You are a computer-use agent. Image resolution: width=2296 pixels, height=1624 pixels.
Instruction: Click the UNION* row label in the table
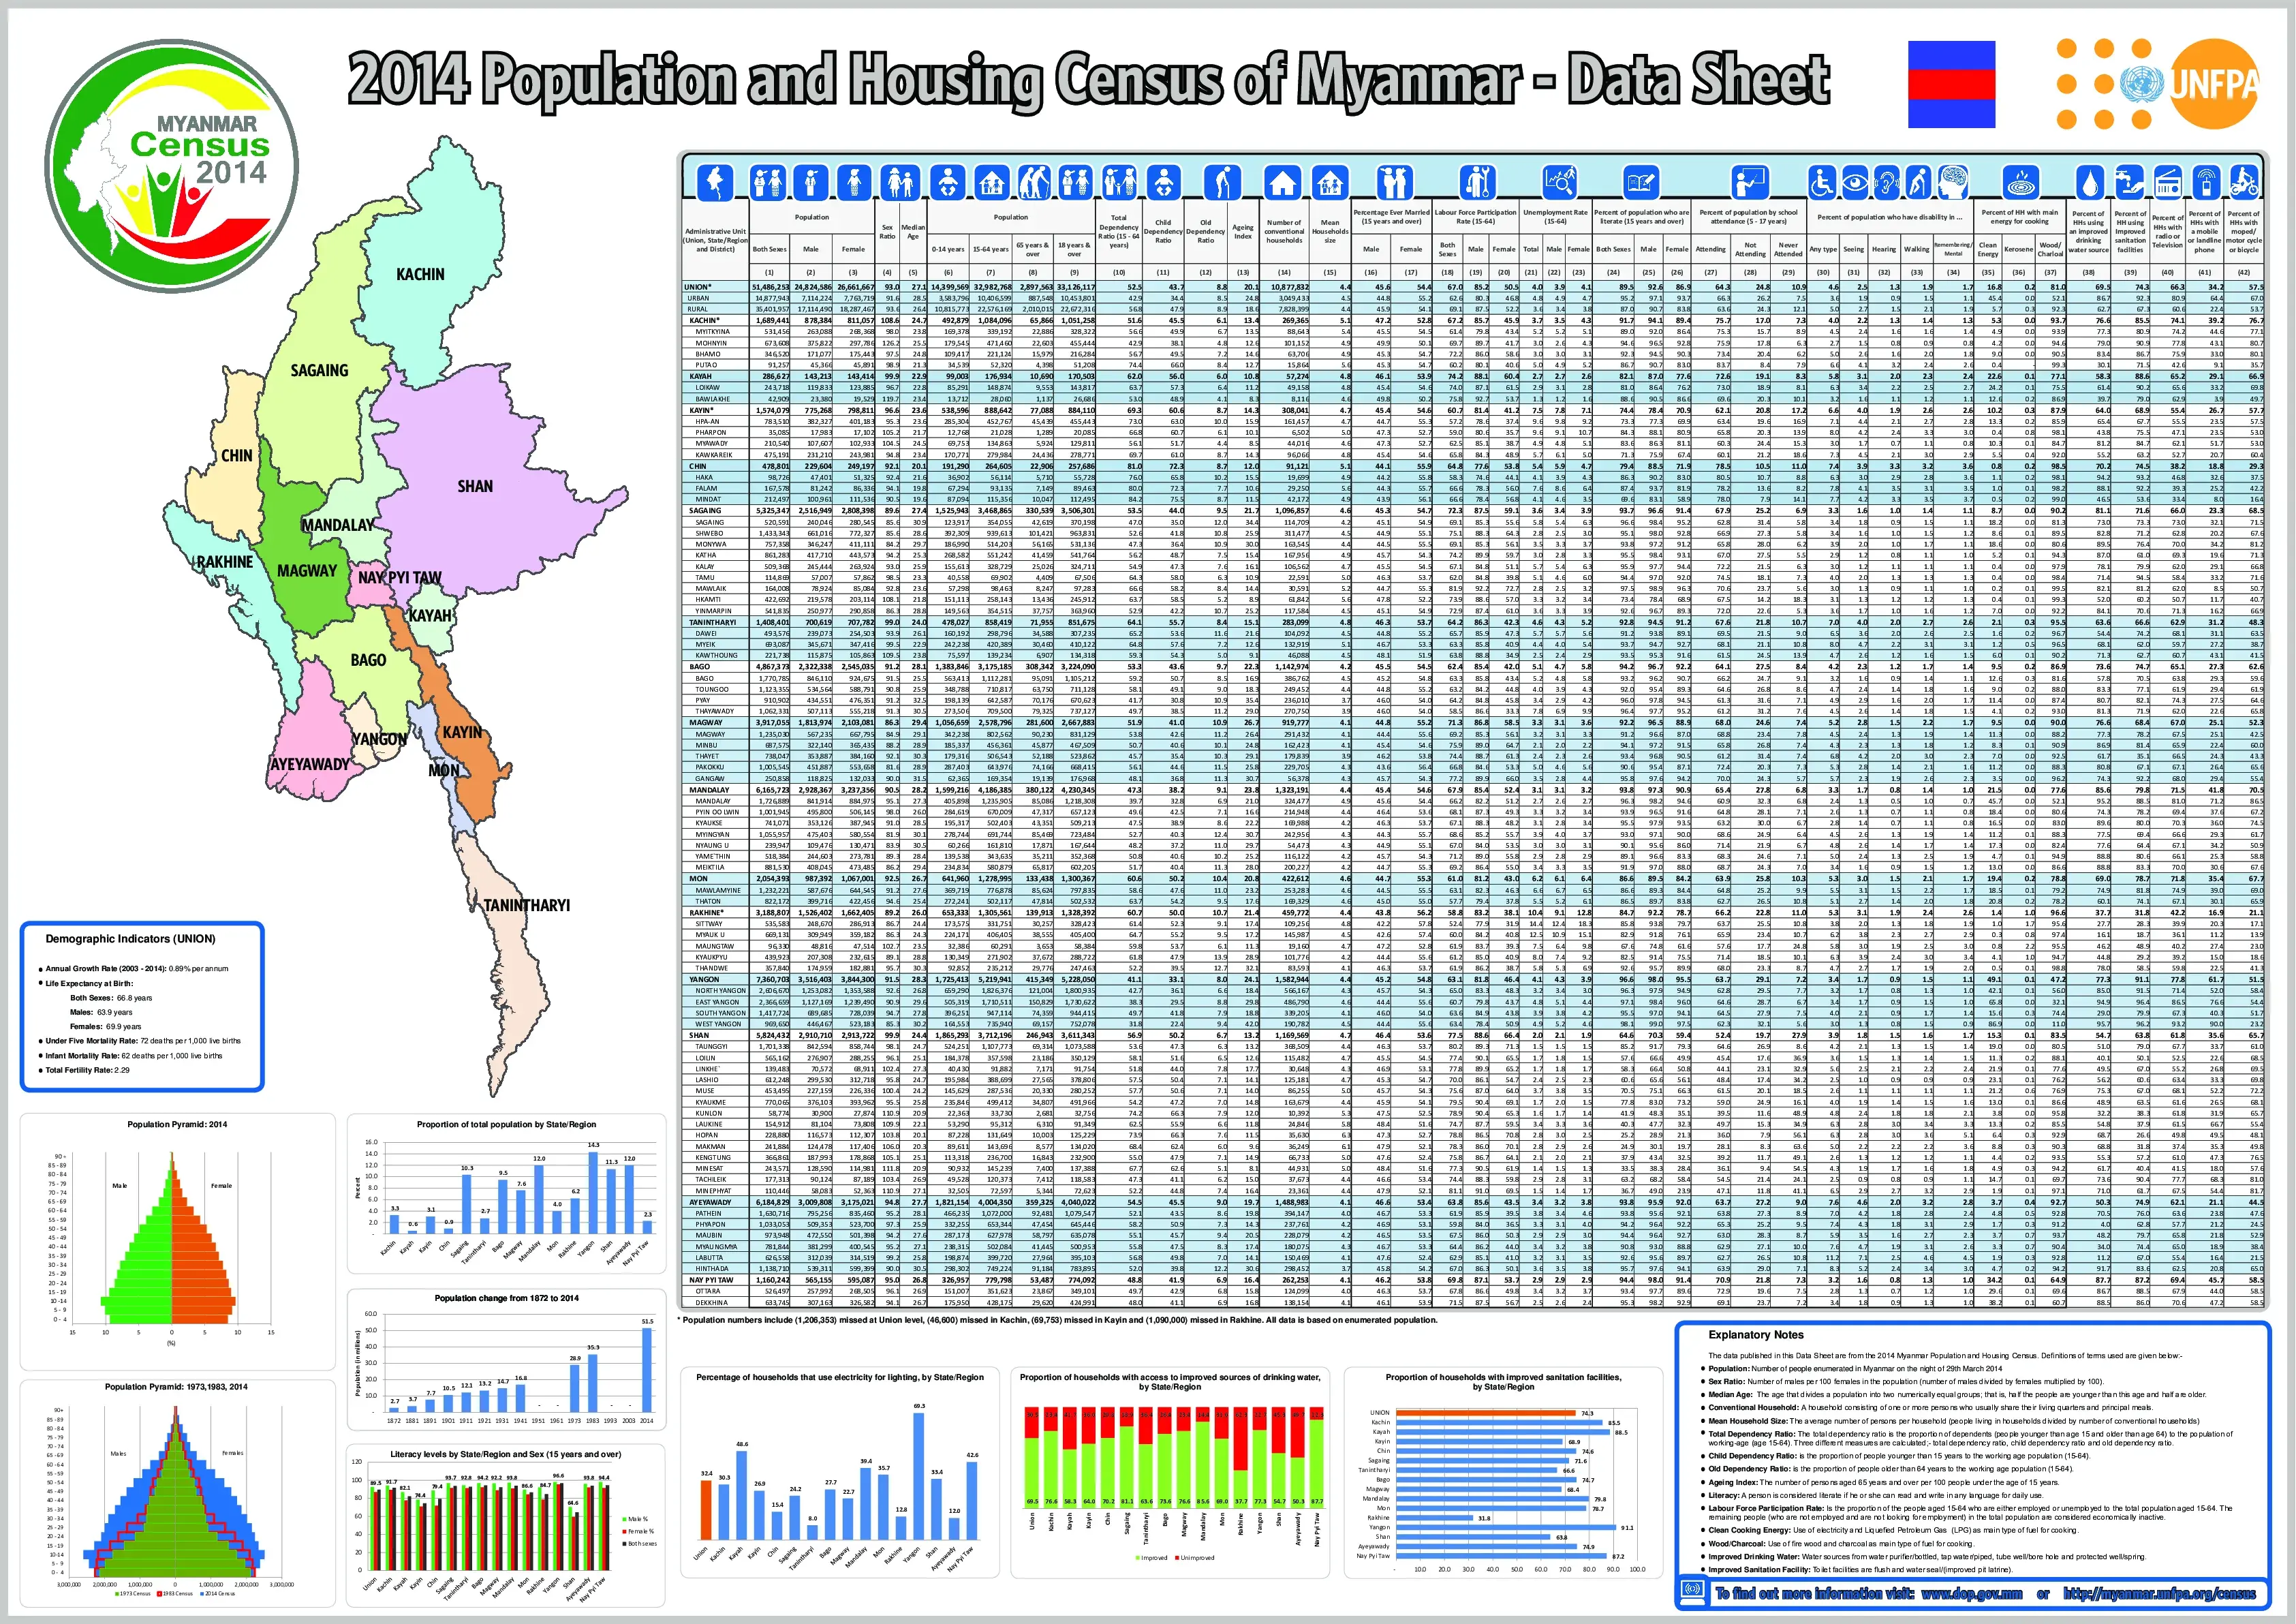[x=698, y=287]
